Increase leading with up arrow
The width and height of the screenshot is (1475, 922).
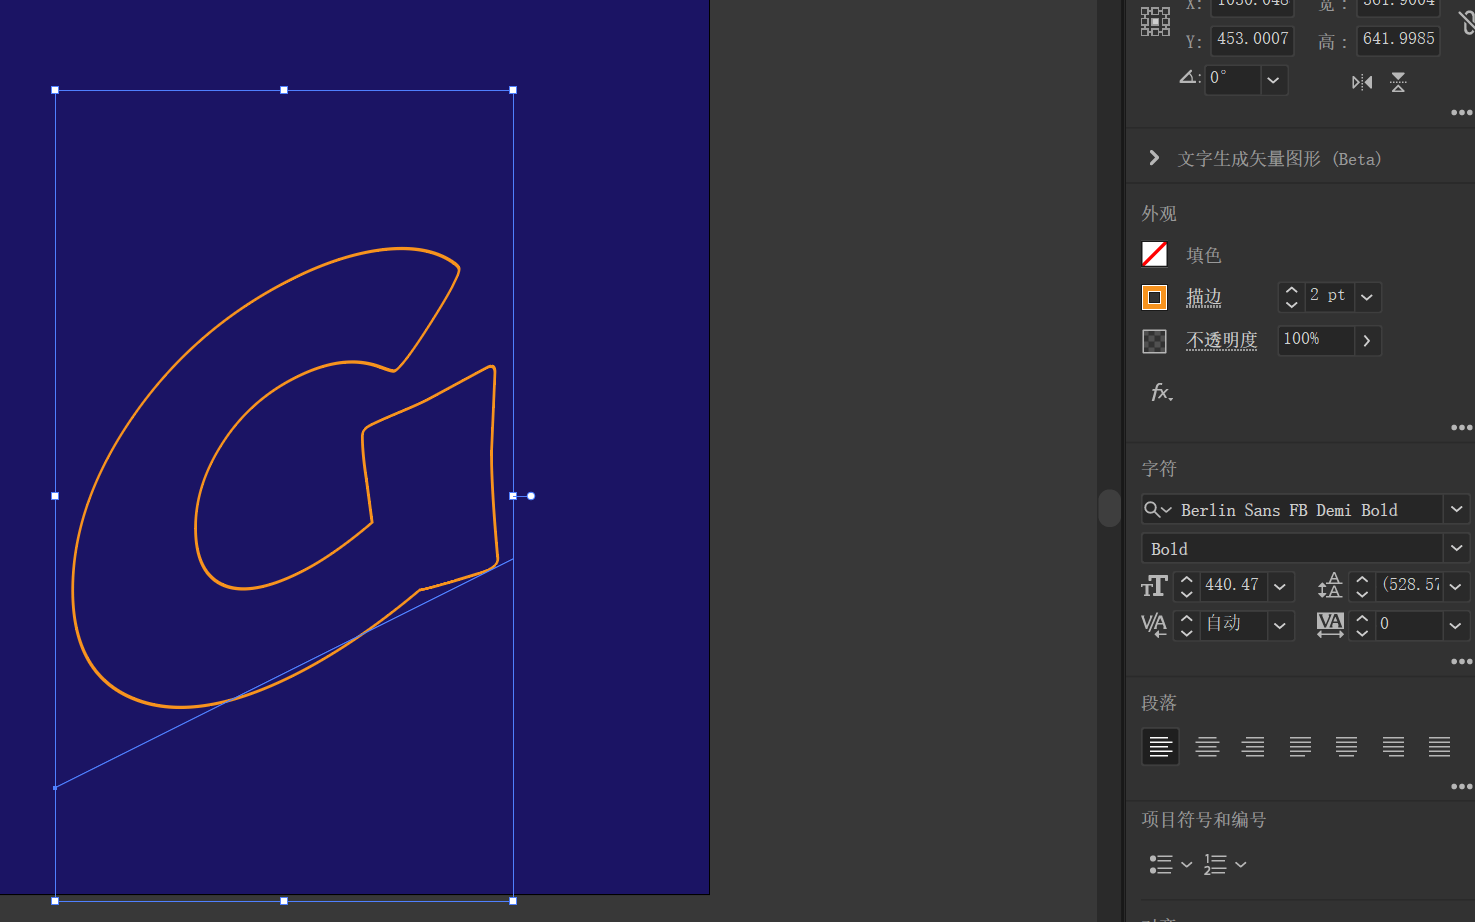(1362, 579)
